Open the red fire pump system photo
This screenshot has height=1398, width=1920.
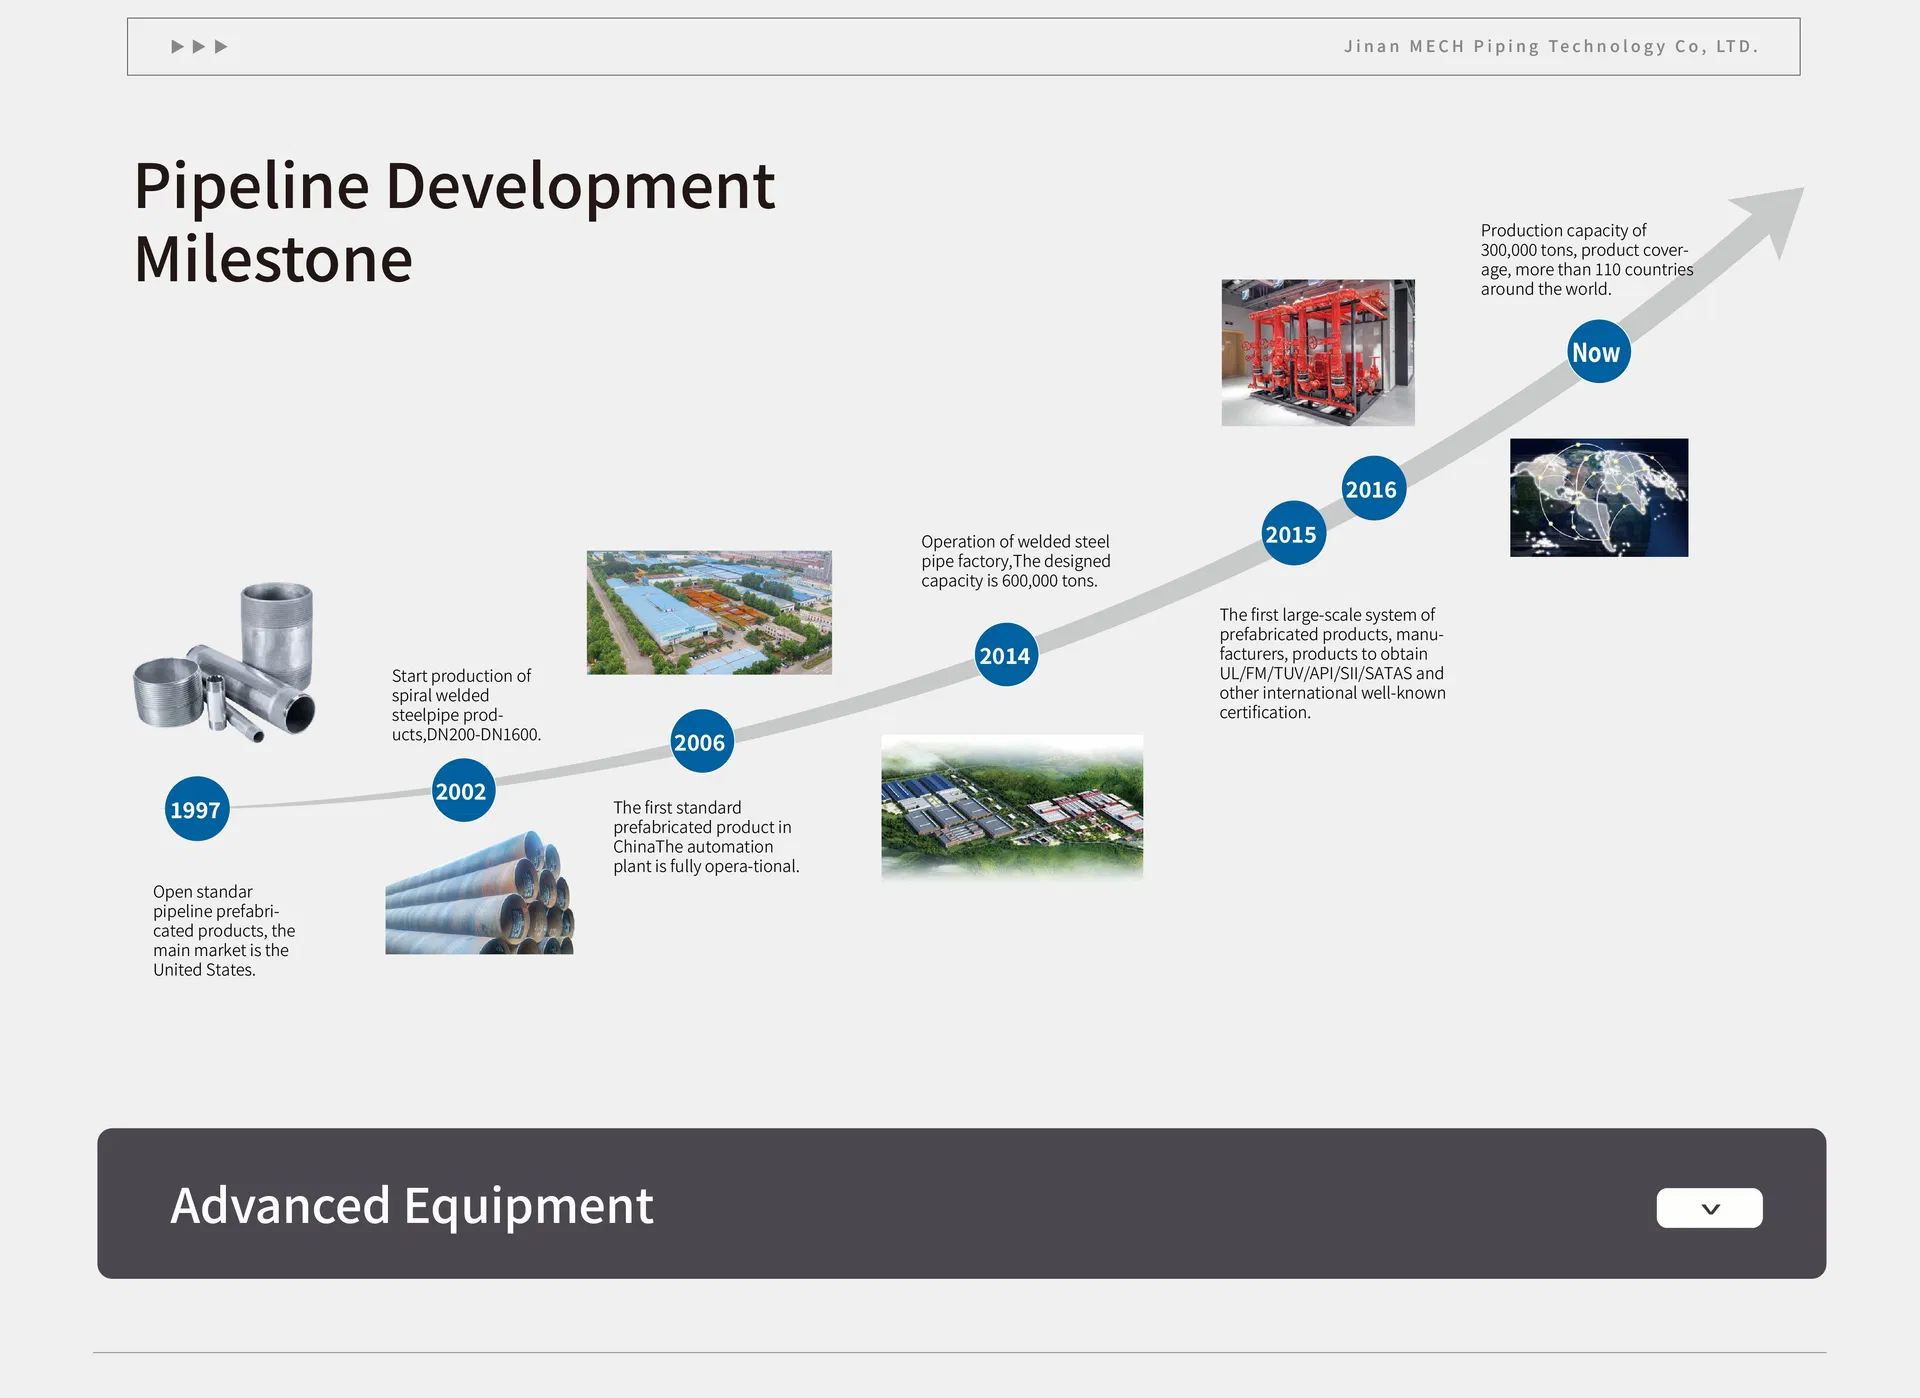coord(1317,352)
